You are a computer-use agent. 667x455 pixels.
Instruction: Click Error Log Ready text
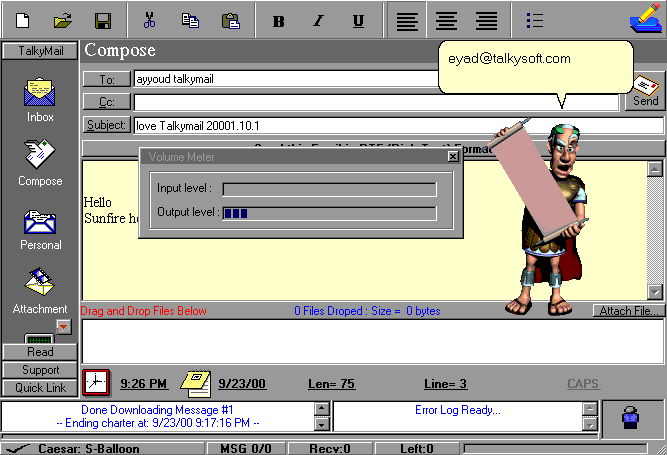[x=458, y=410]
